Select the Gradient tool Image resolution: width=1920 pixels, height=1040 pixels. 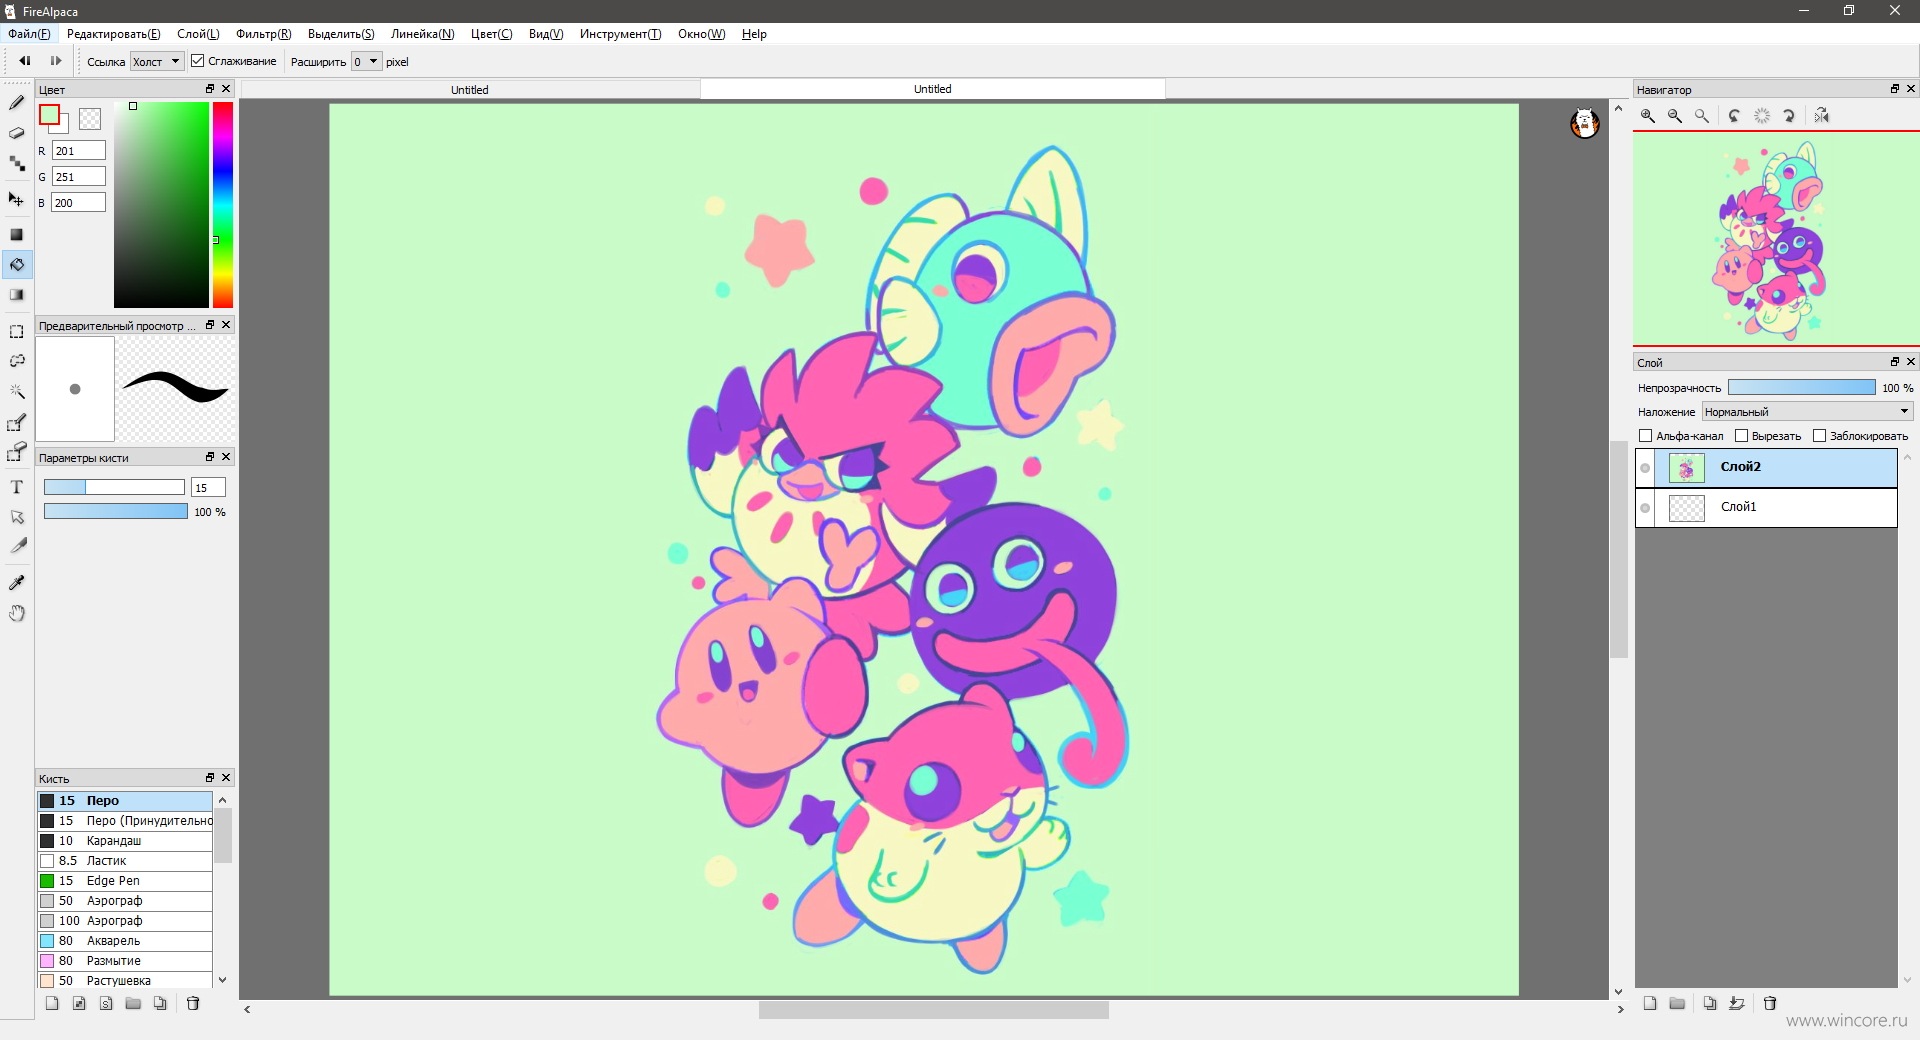click(17, 295)
